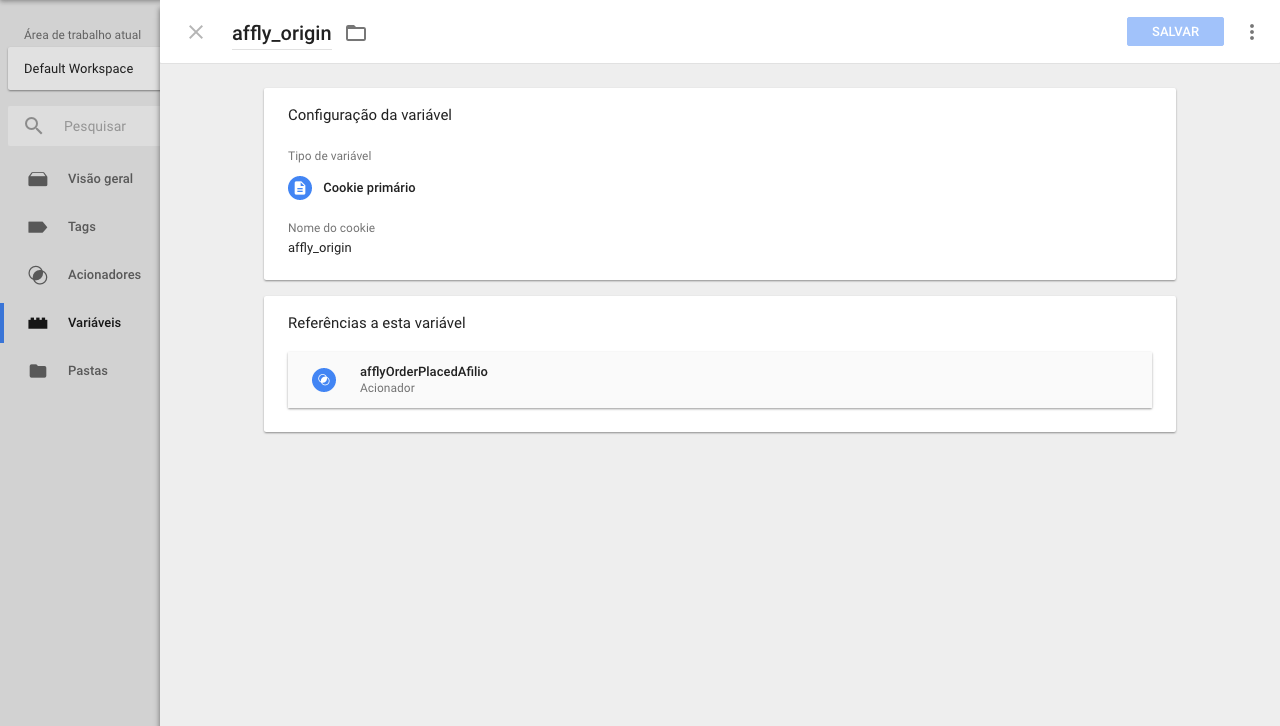Viewport: 1280px width, 726px height.
Task: Click the Acionadores triggers icon
Action: point(38,275)
